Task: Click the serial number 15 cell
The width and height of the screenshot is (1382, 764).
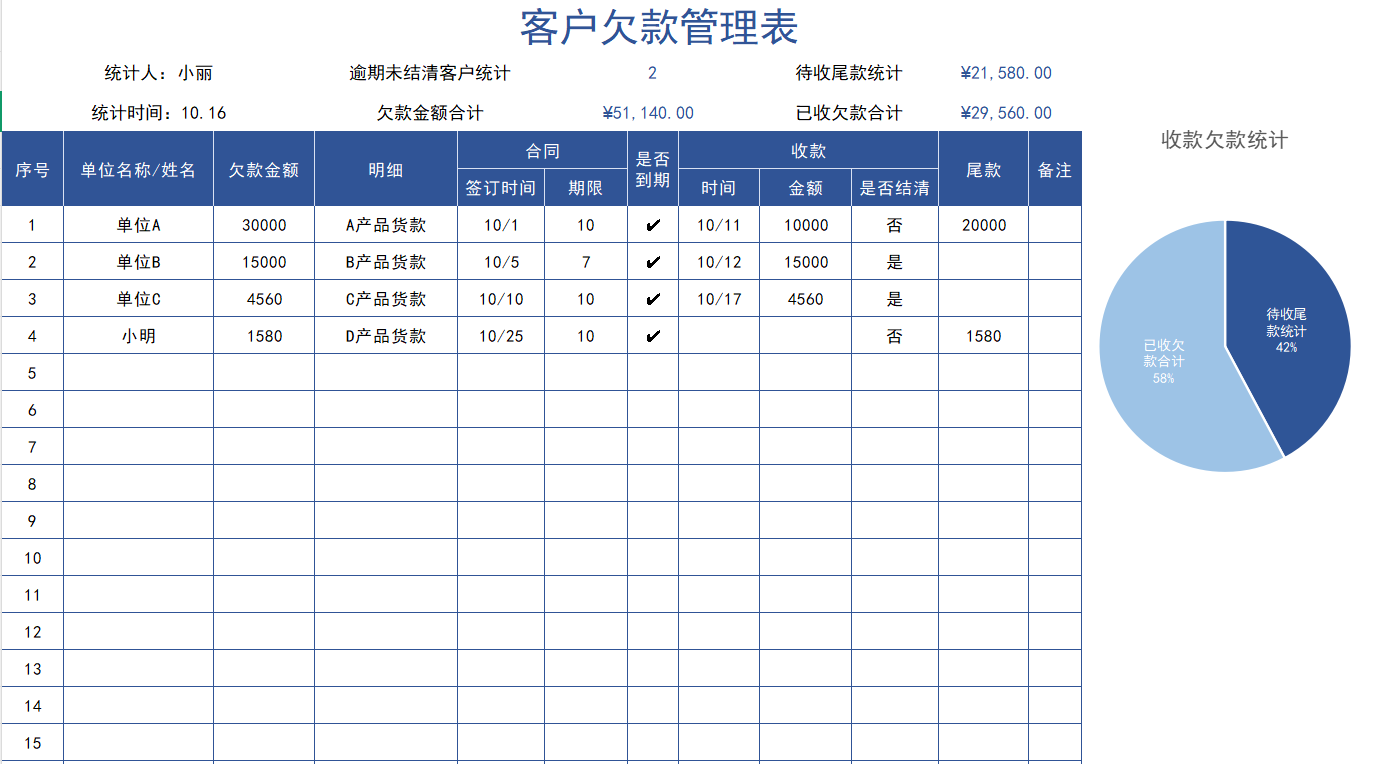Action: click(x=32, y=743)
